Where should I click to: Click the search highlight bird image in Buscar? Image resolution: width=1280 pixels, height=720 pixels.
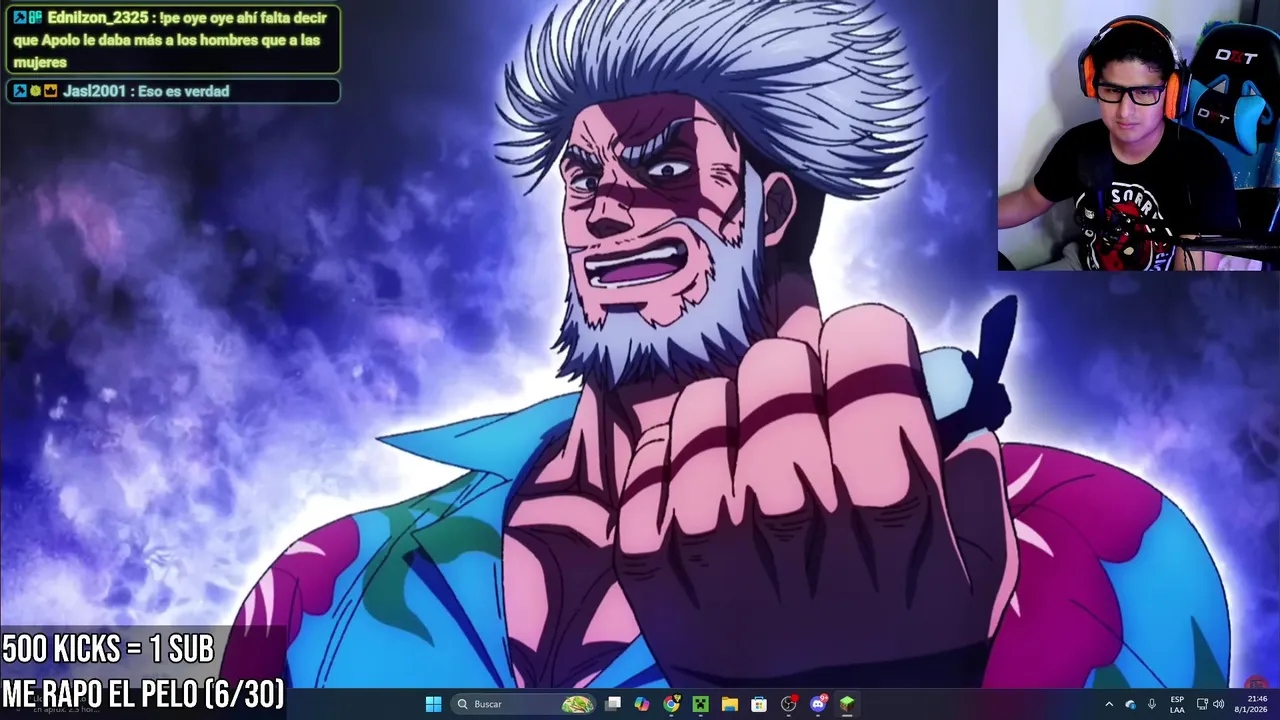[x=578, y=704]
